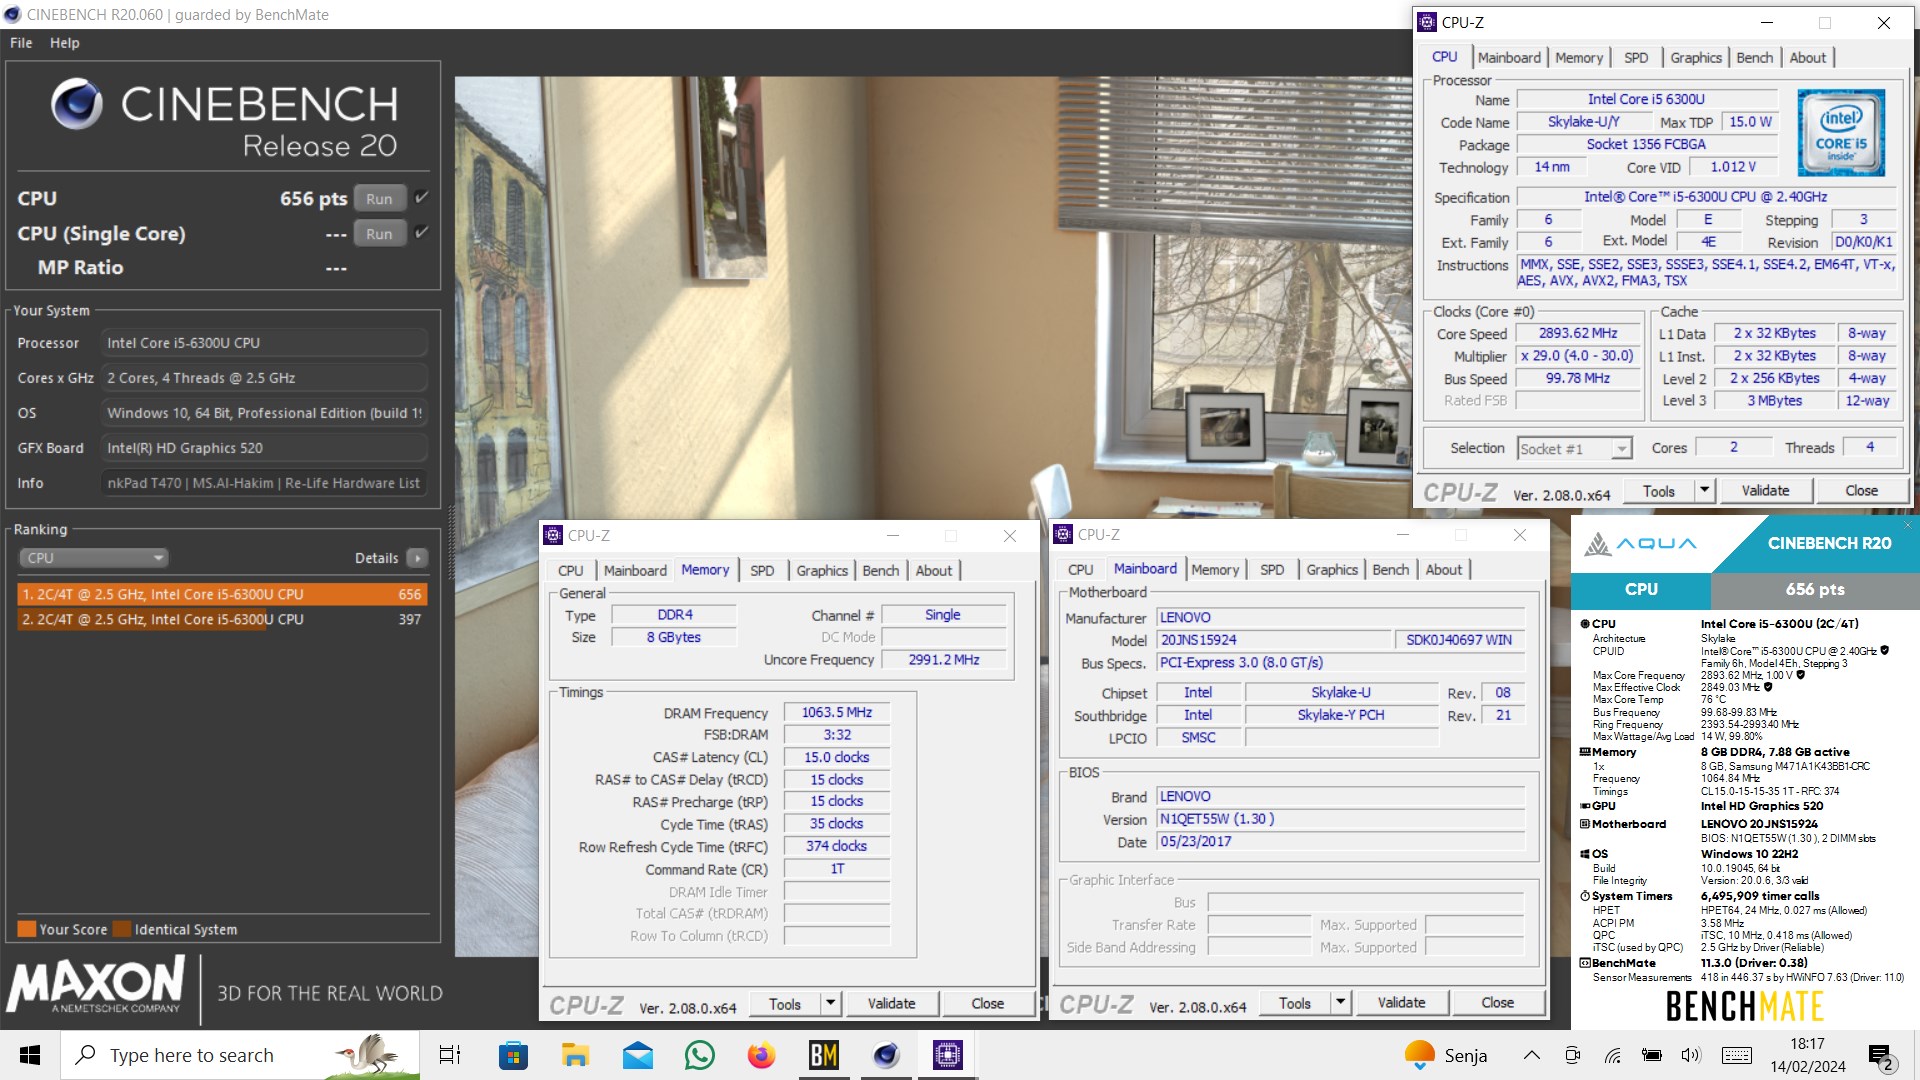Open WhatsApp from the taskbar
Viewport: 1920px width, 1080px height.
(699, 1055)
